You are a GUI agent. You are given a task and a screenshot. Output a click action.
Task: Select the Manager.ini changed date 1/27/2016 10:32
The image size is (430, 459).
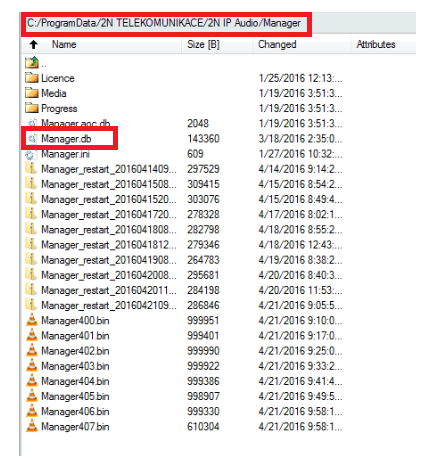300,154
